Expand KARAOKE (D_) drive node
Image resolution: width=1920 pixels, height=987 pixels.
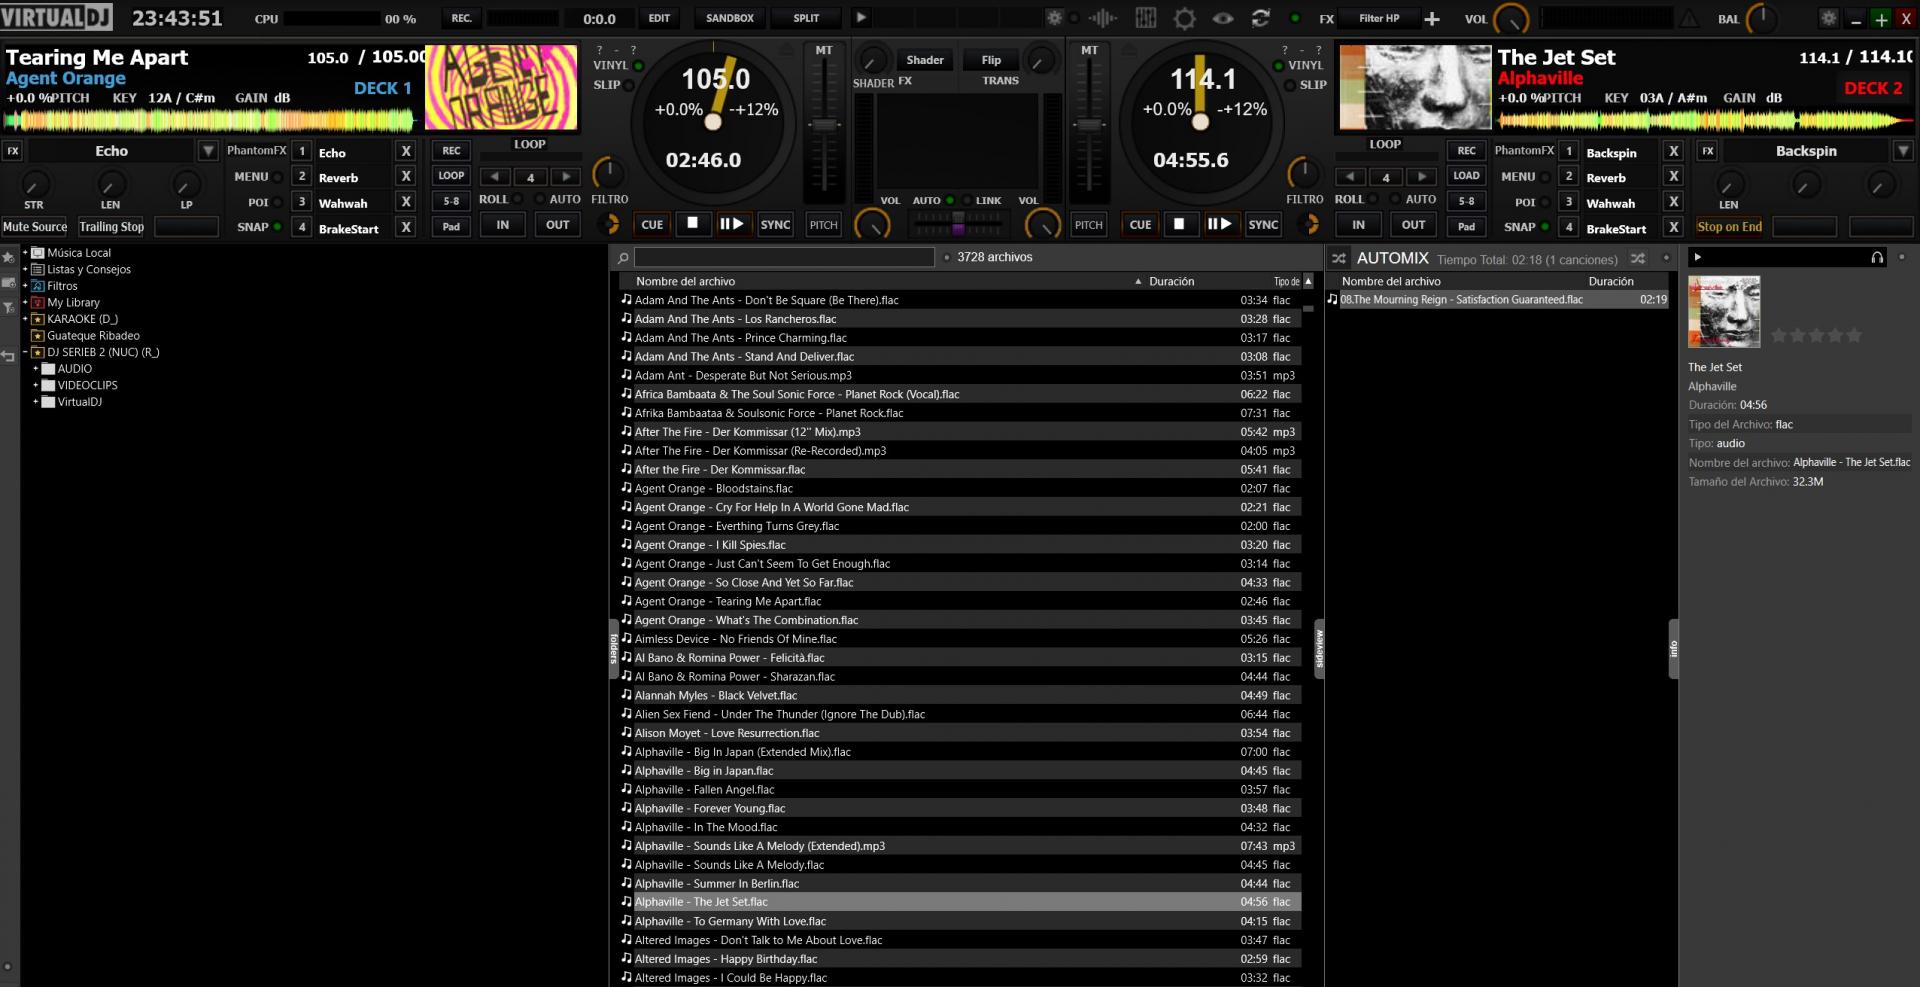(25, 319)
